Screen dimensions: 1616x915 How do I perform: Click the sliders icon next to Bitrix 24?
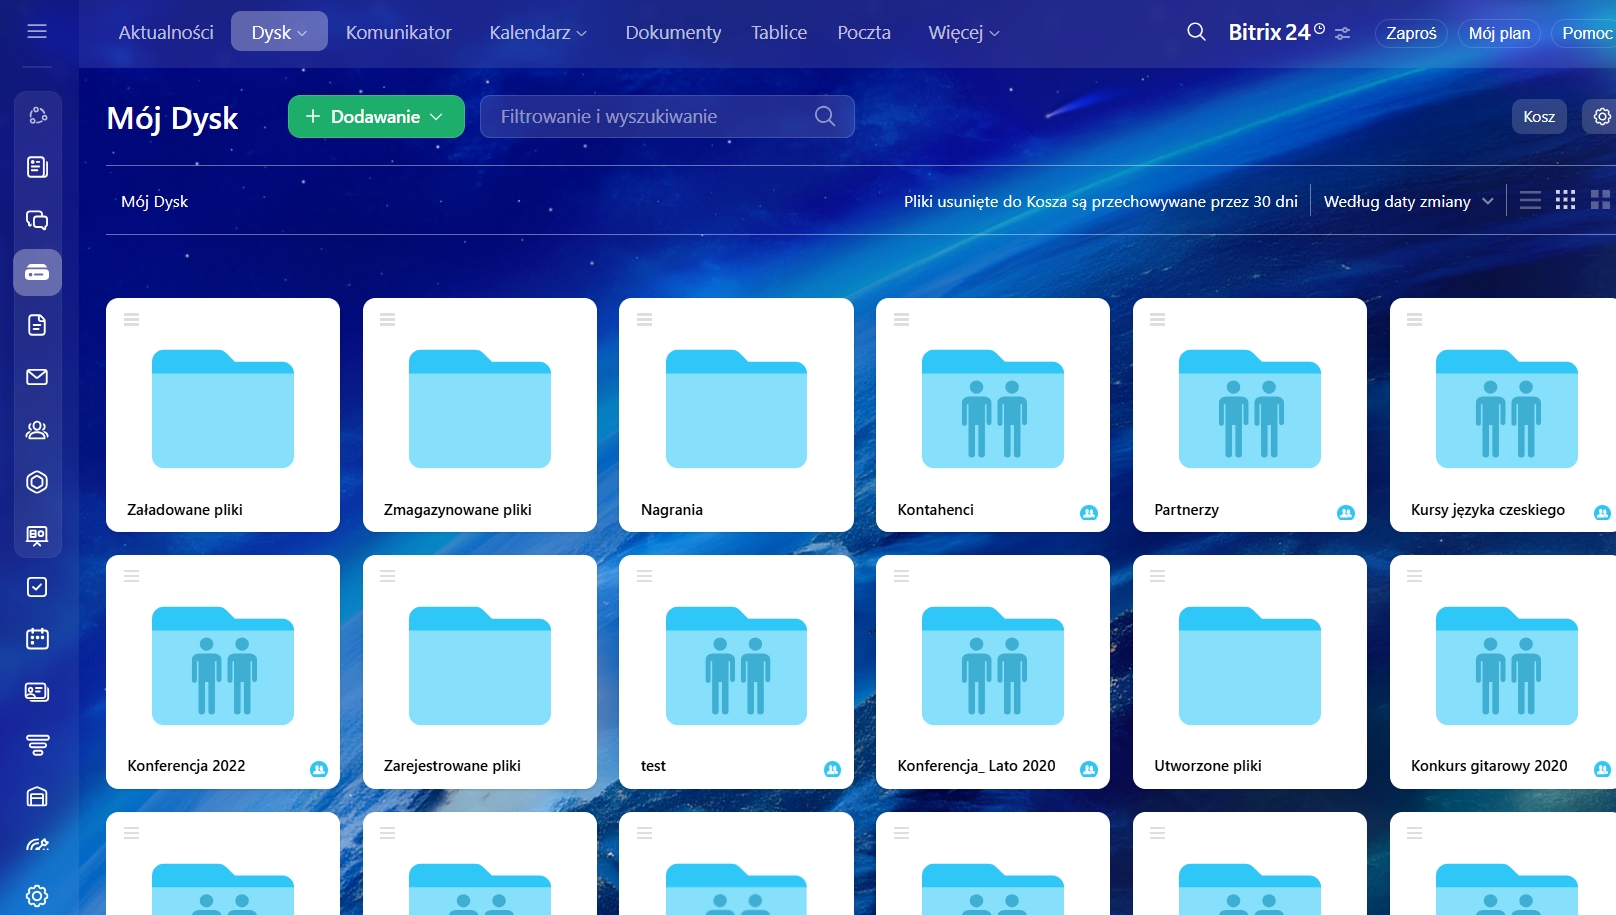pos(1343,33)
